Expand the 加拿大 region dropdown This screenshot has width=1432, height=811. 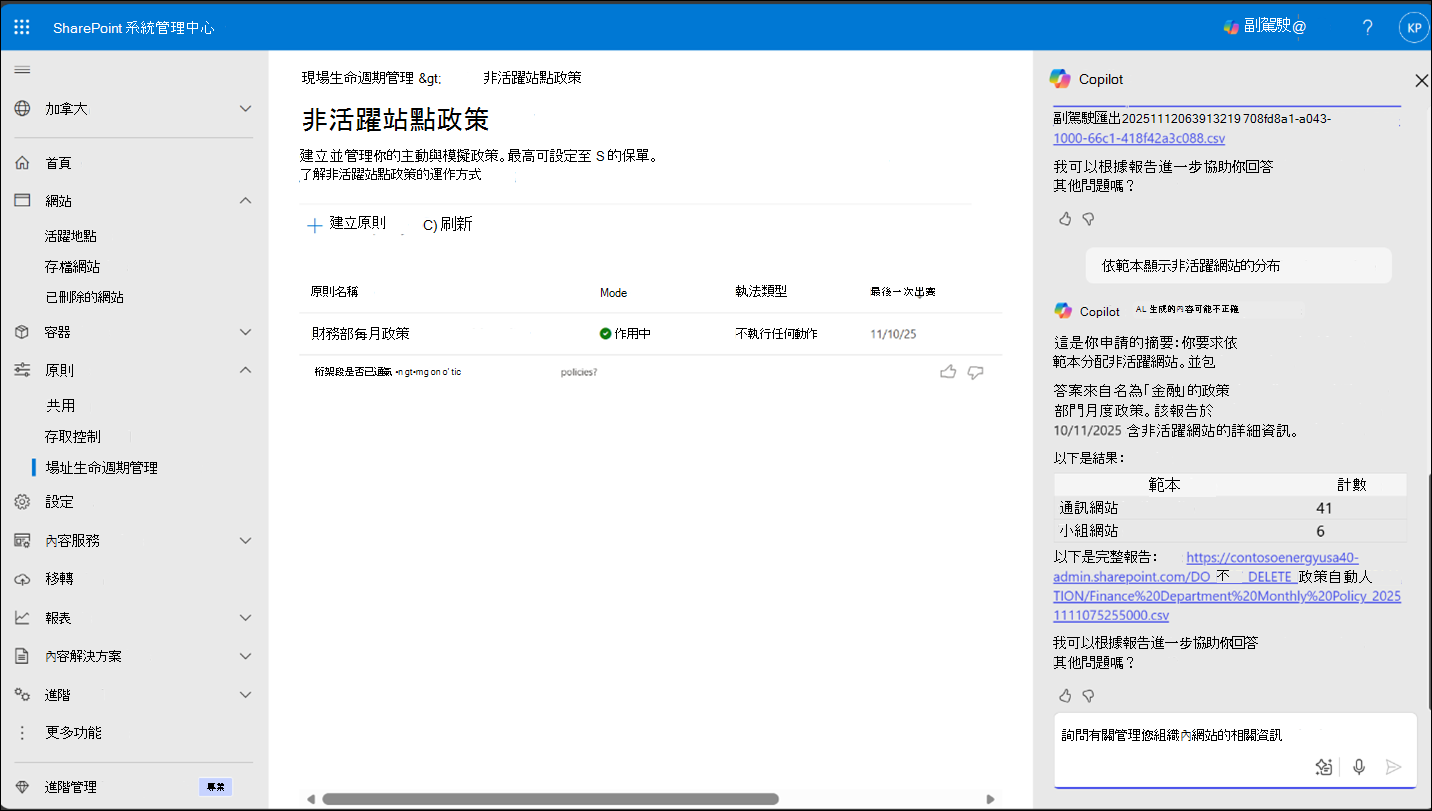tap(246, 108)
